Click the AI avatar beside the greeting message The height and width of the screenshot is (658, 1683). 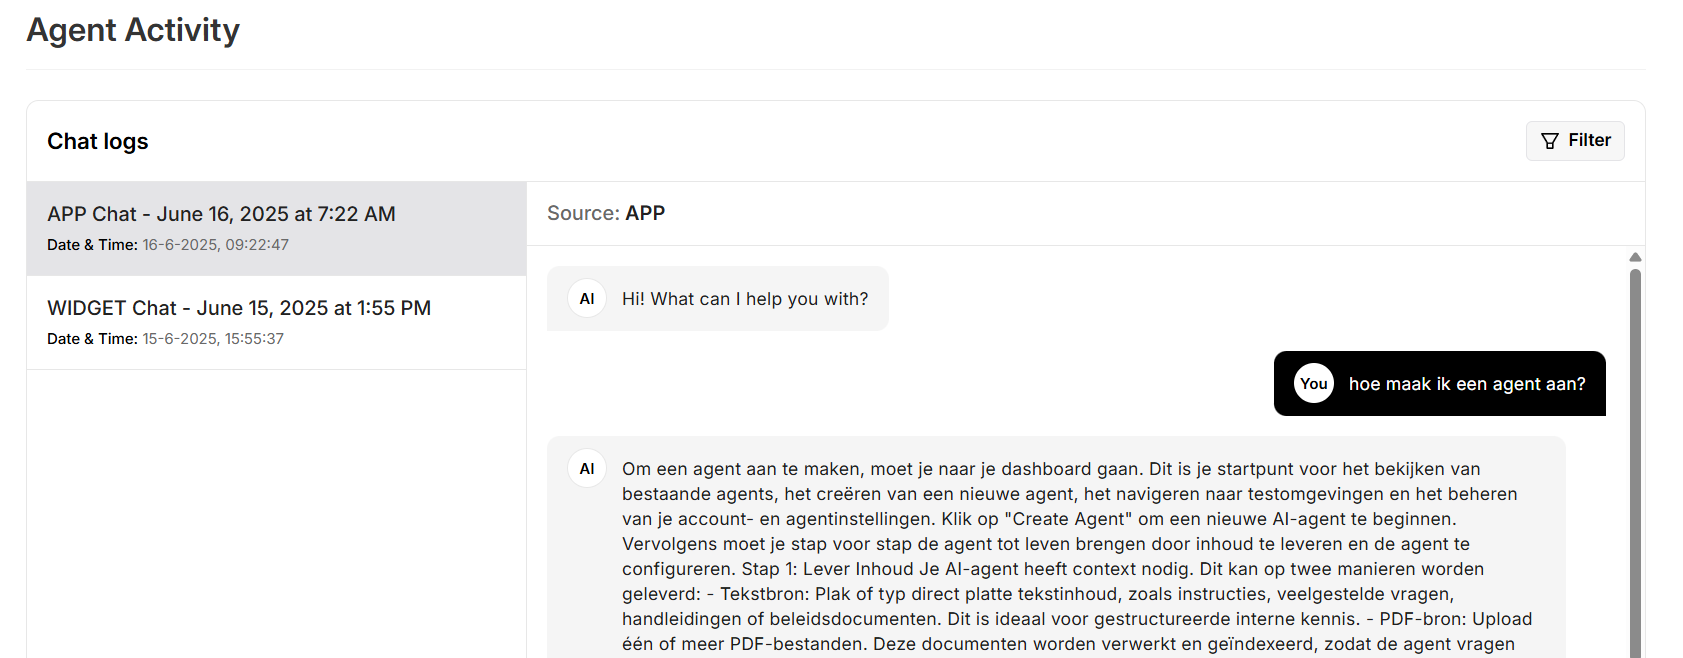[587, 299]
